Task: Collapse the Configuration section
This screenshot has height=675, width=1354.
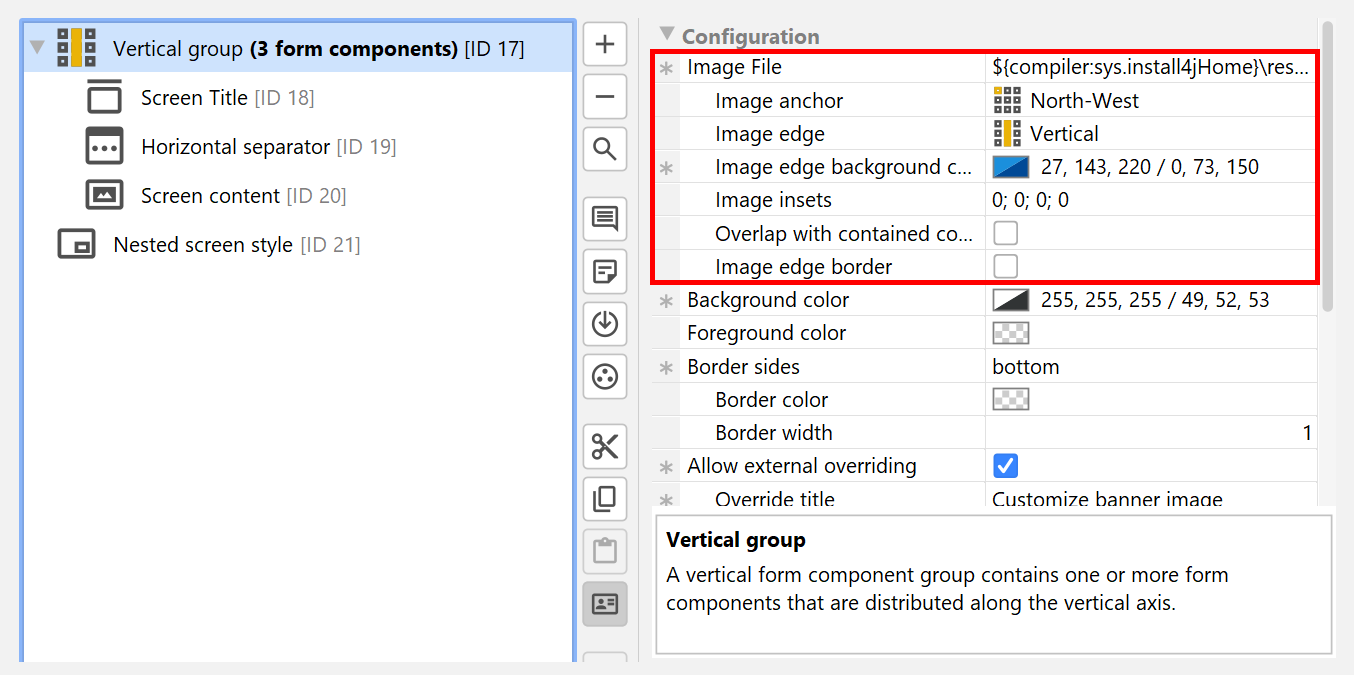Action: (667, 35)
